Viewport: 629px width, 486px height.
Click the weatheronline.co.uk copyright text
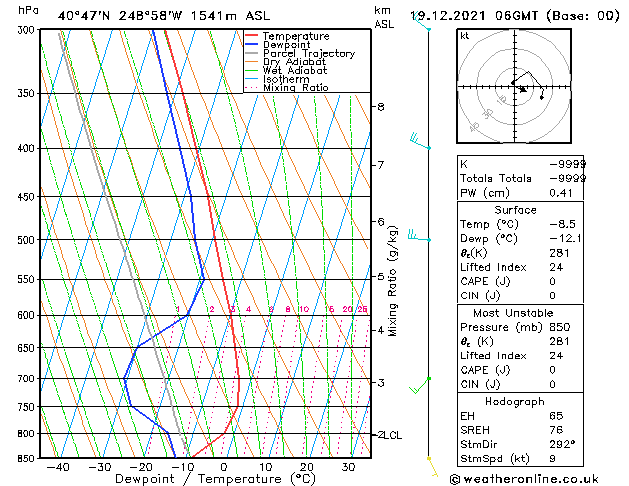pos(524,479)
